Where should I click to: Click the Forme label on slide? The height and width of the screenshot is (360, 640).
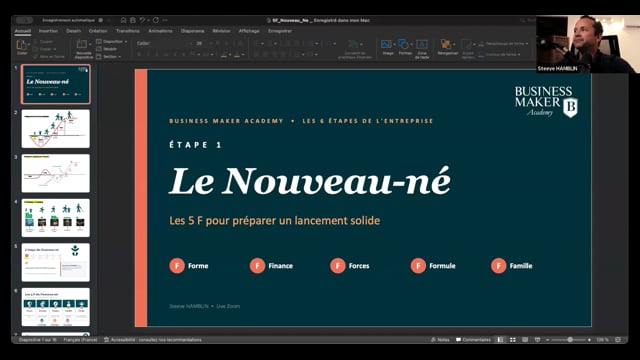198,266
